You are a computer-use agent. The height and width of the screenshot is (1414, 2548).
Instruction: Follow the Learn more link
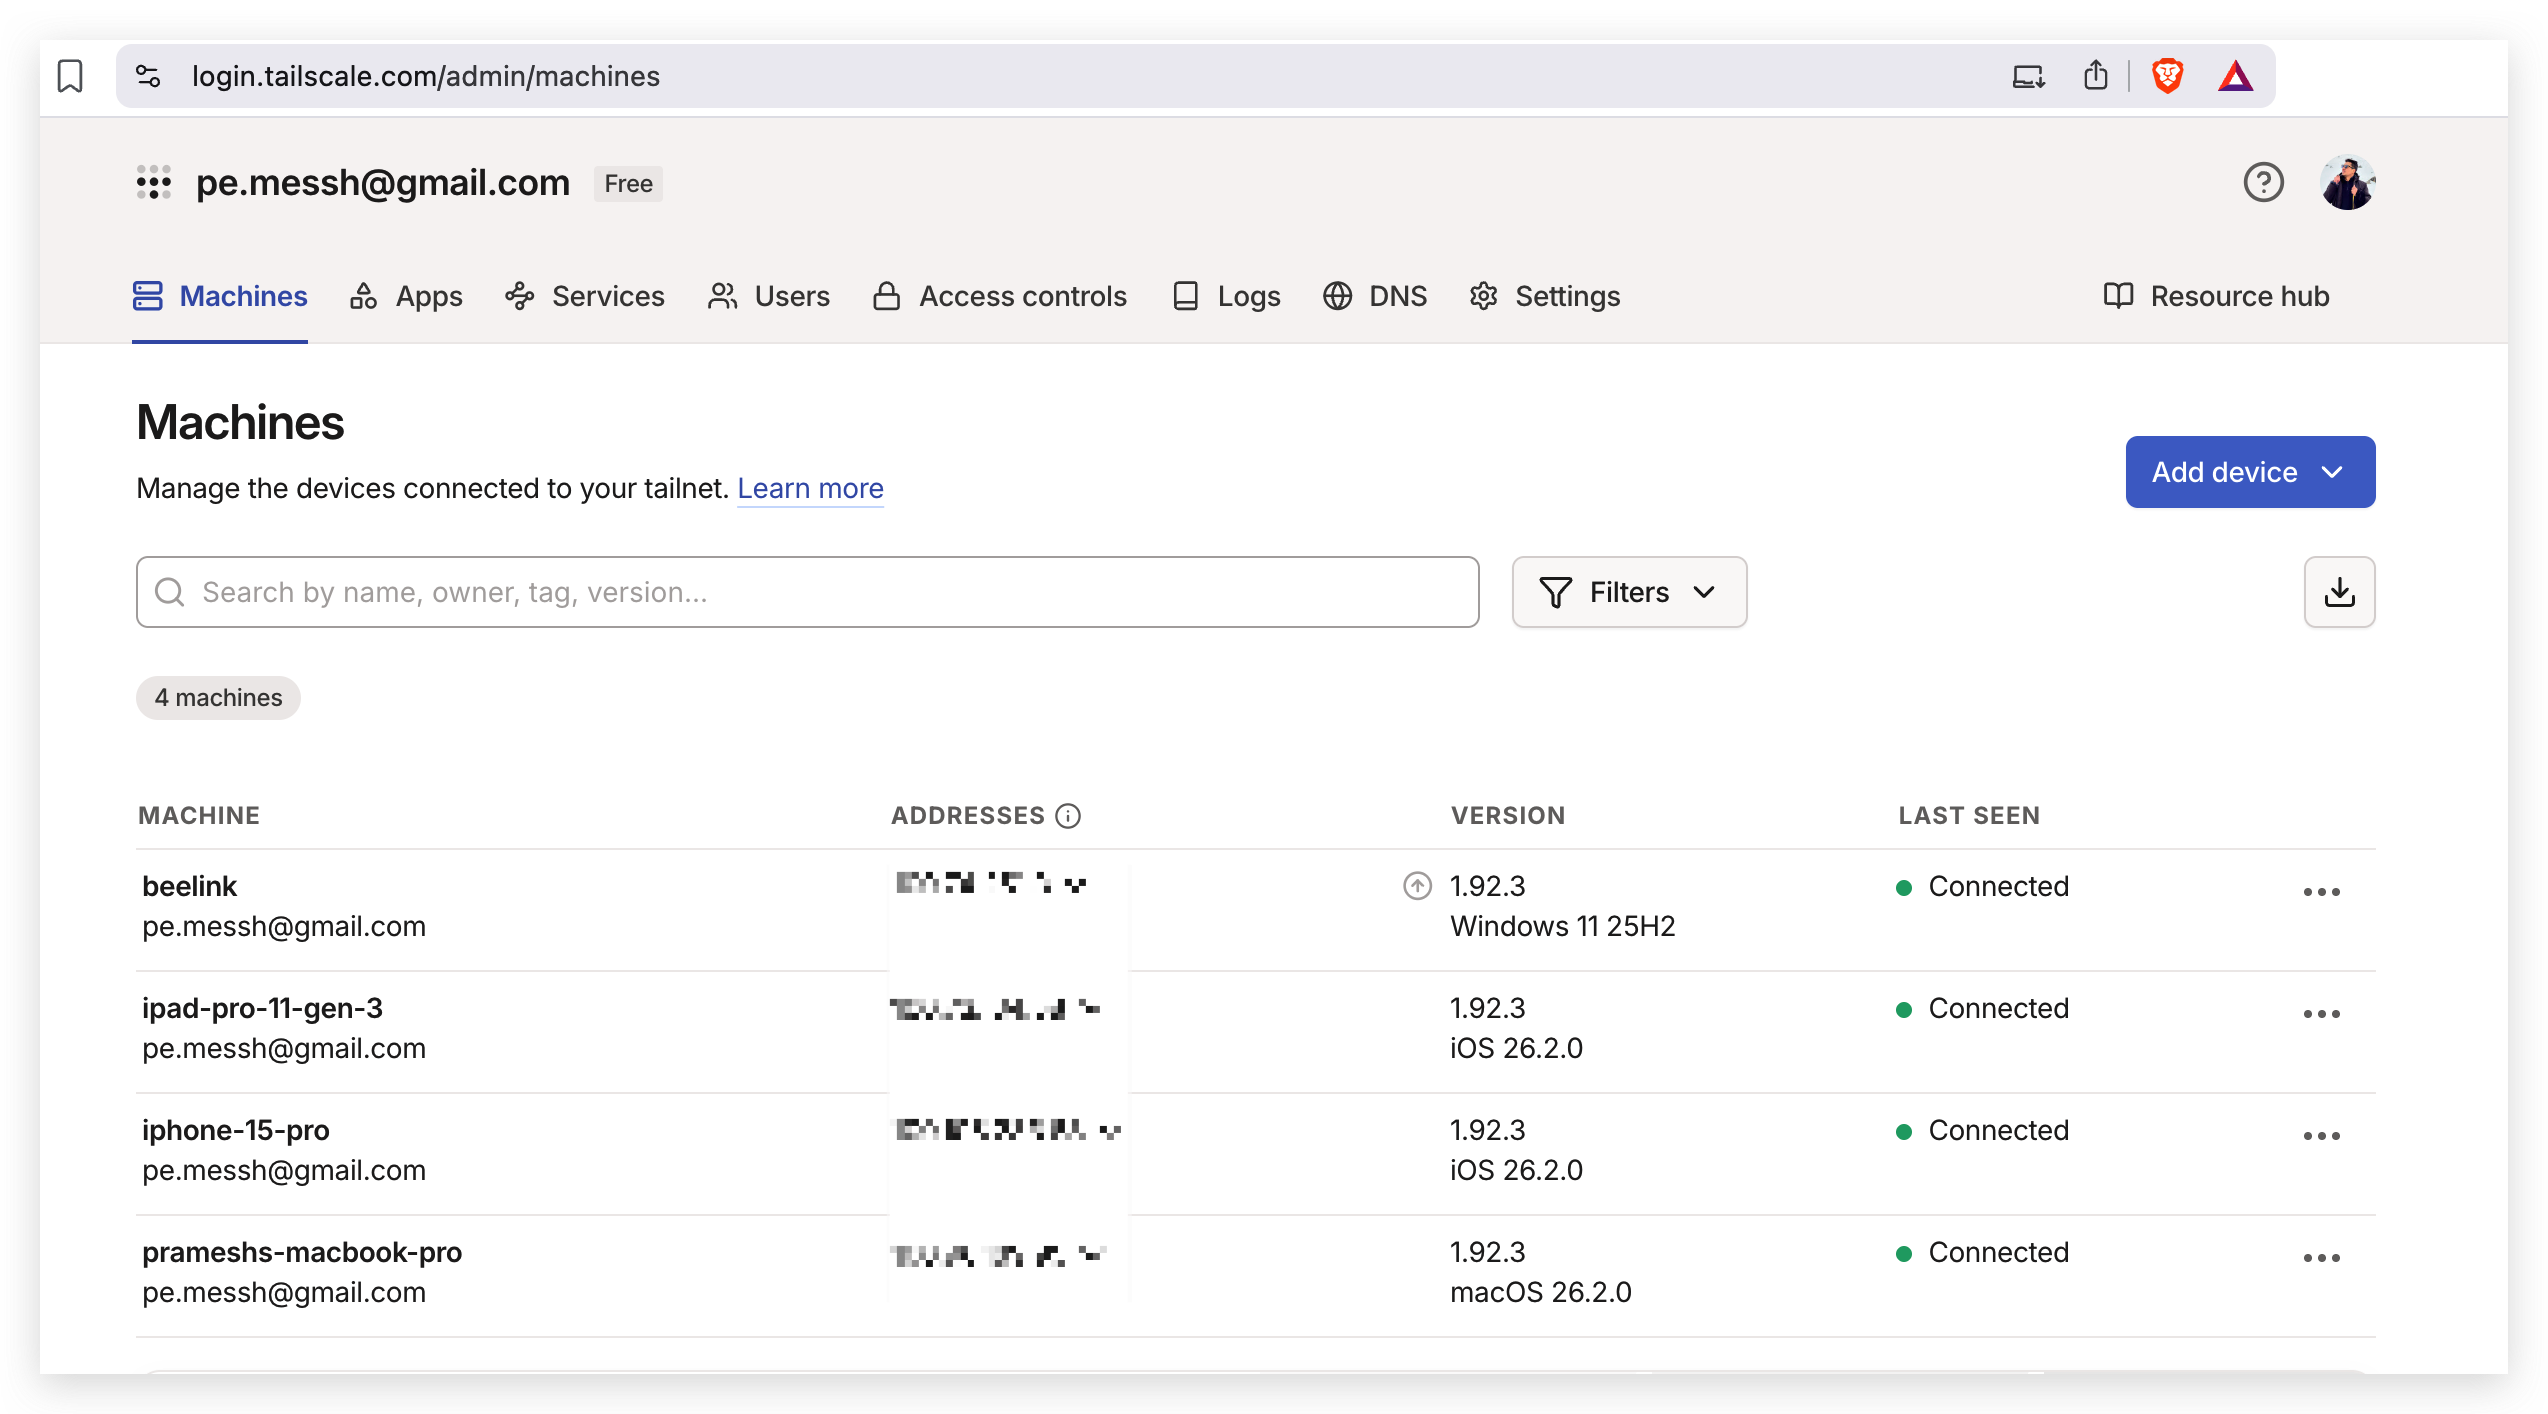pyautogui.click(x=810, y=488)
